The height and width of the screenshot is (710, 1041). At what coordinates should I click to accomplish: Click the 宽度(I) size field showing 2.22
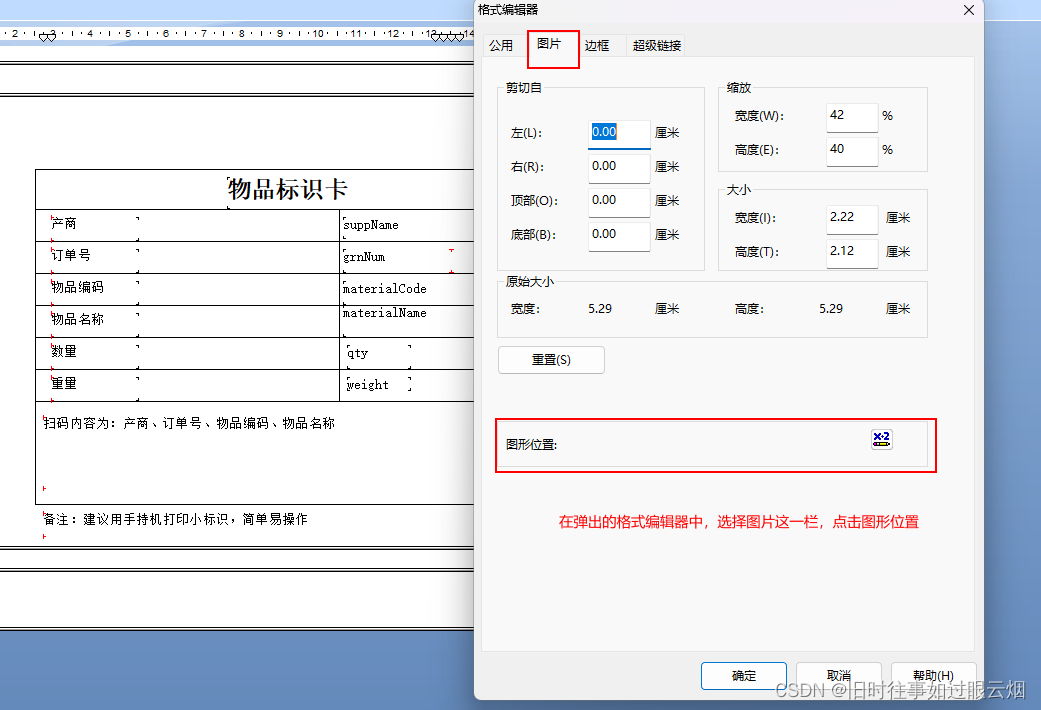[x=851, y=218]
